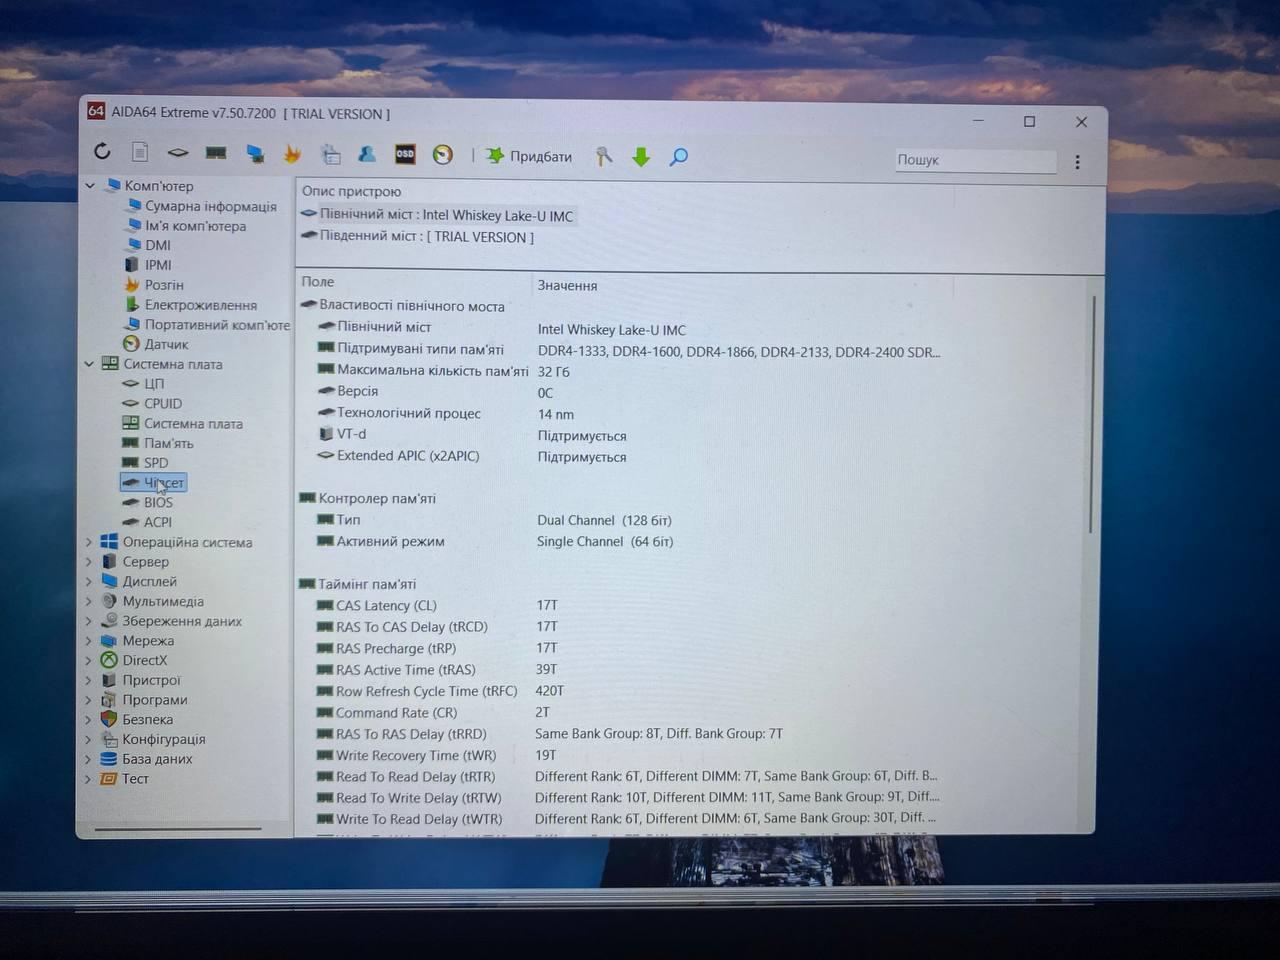
Task: Expand the Збереження даних node
Action: pyautogui.click(x=88, y=621)
